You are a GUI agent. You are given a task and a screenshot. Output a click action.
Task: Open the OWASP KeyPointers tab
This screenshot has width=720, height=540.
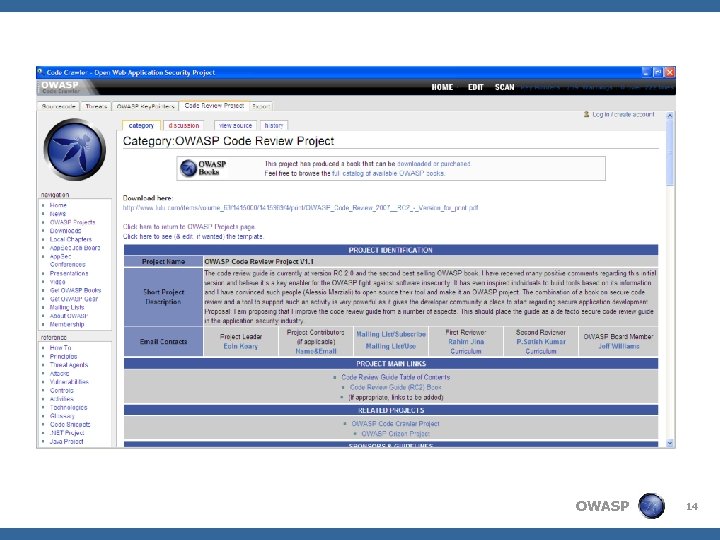click(145, 106)
